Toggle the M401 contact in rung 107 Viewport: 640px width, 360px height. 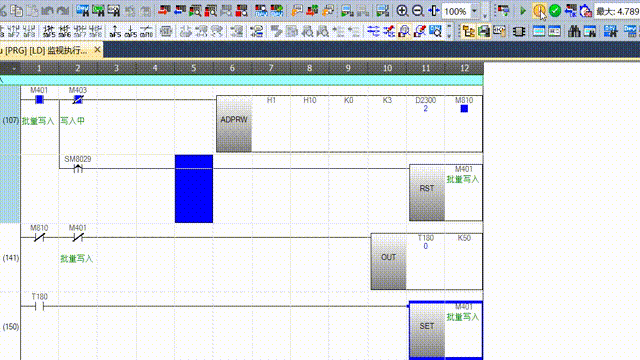[39, 99]
